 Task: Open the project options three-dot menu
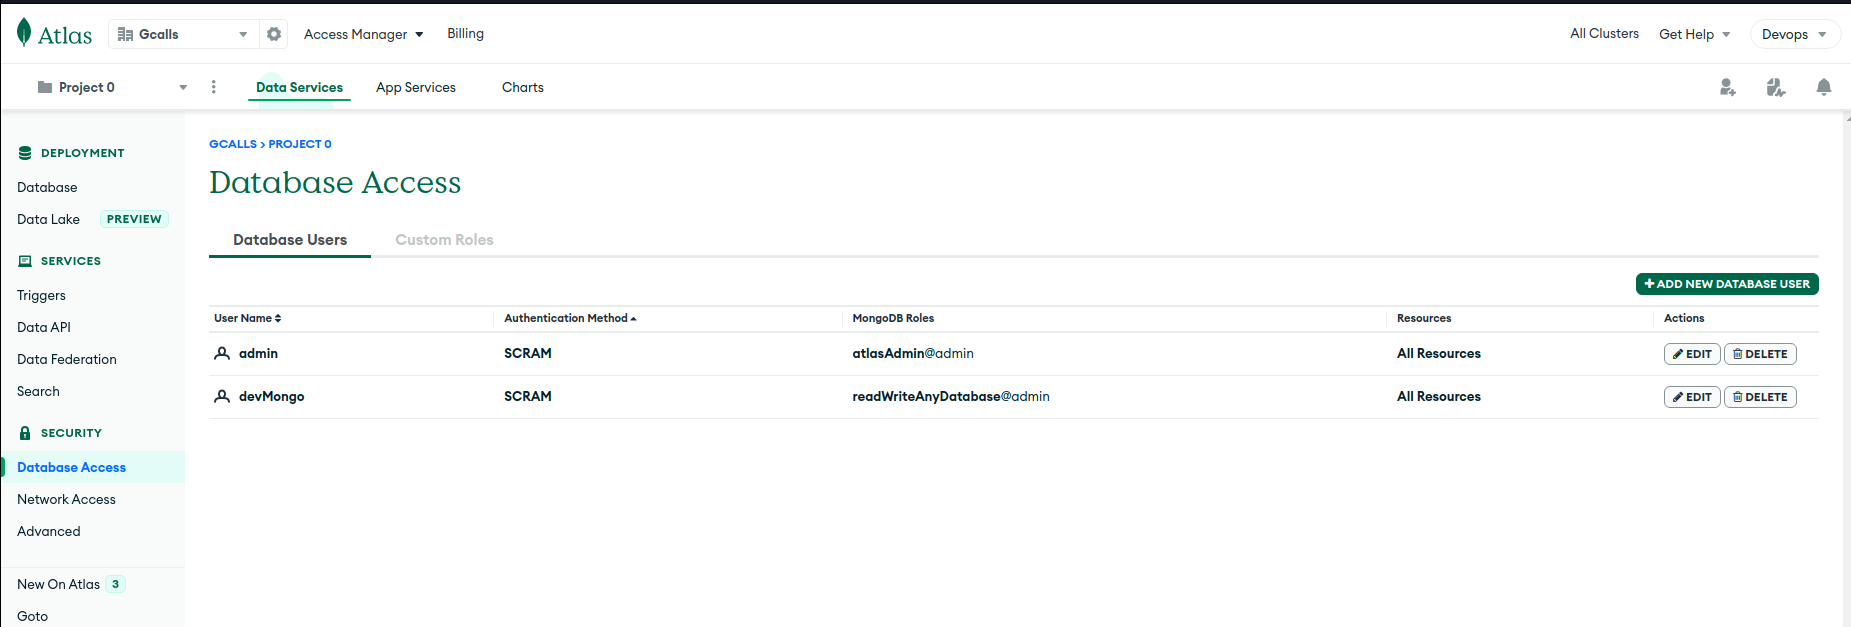tap(213, 87)
